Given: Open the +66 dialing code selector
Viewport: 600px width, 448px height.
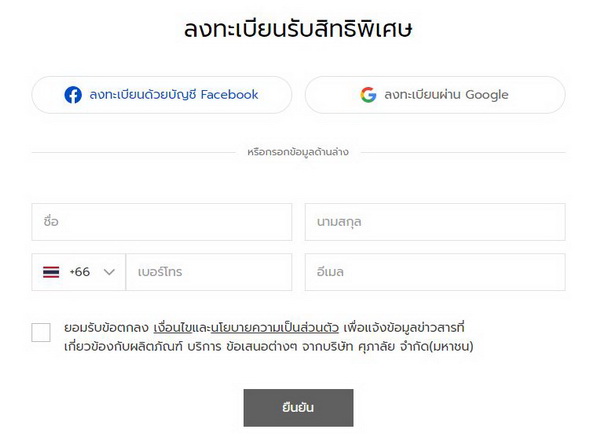Looking at the screenshot, I should pos(79,272).
